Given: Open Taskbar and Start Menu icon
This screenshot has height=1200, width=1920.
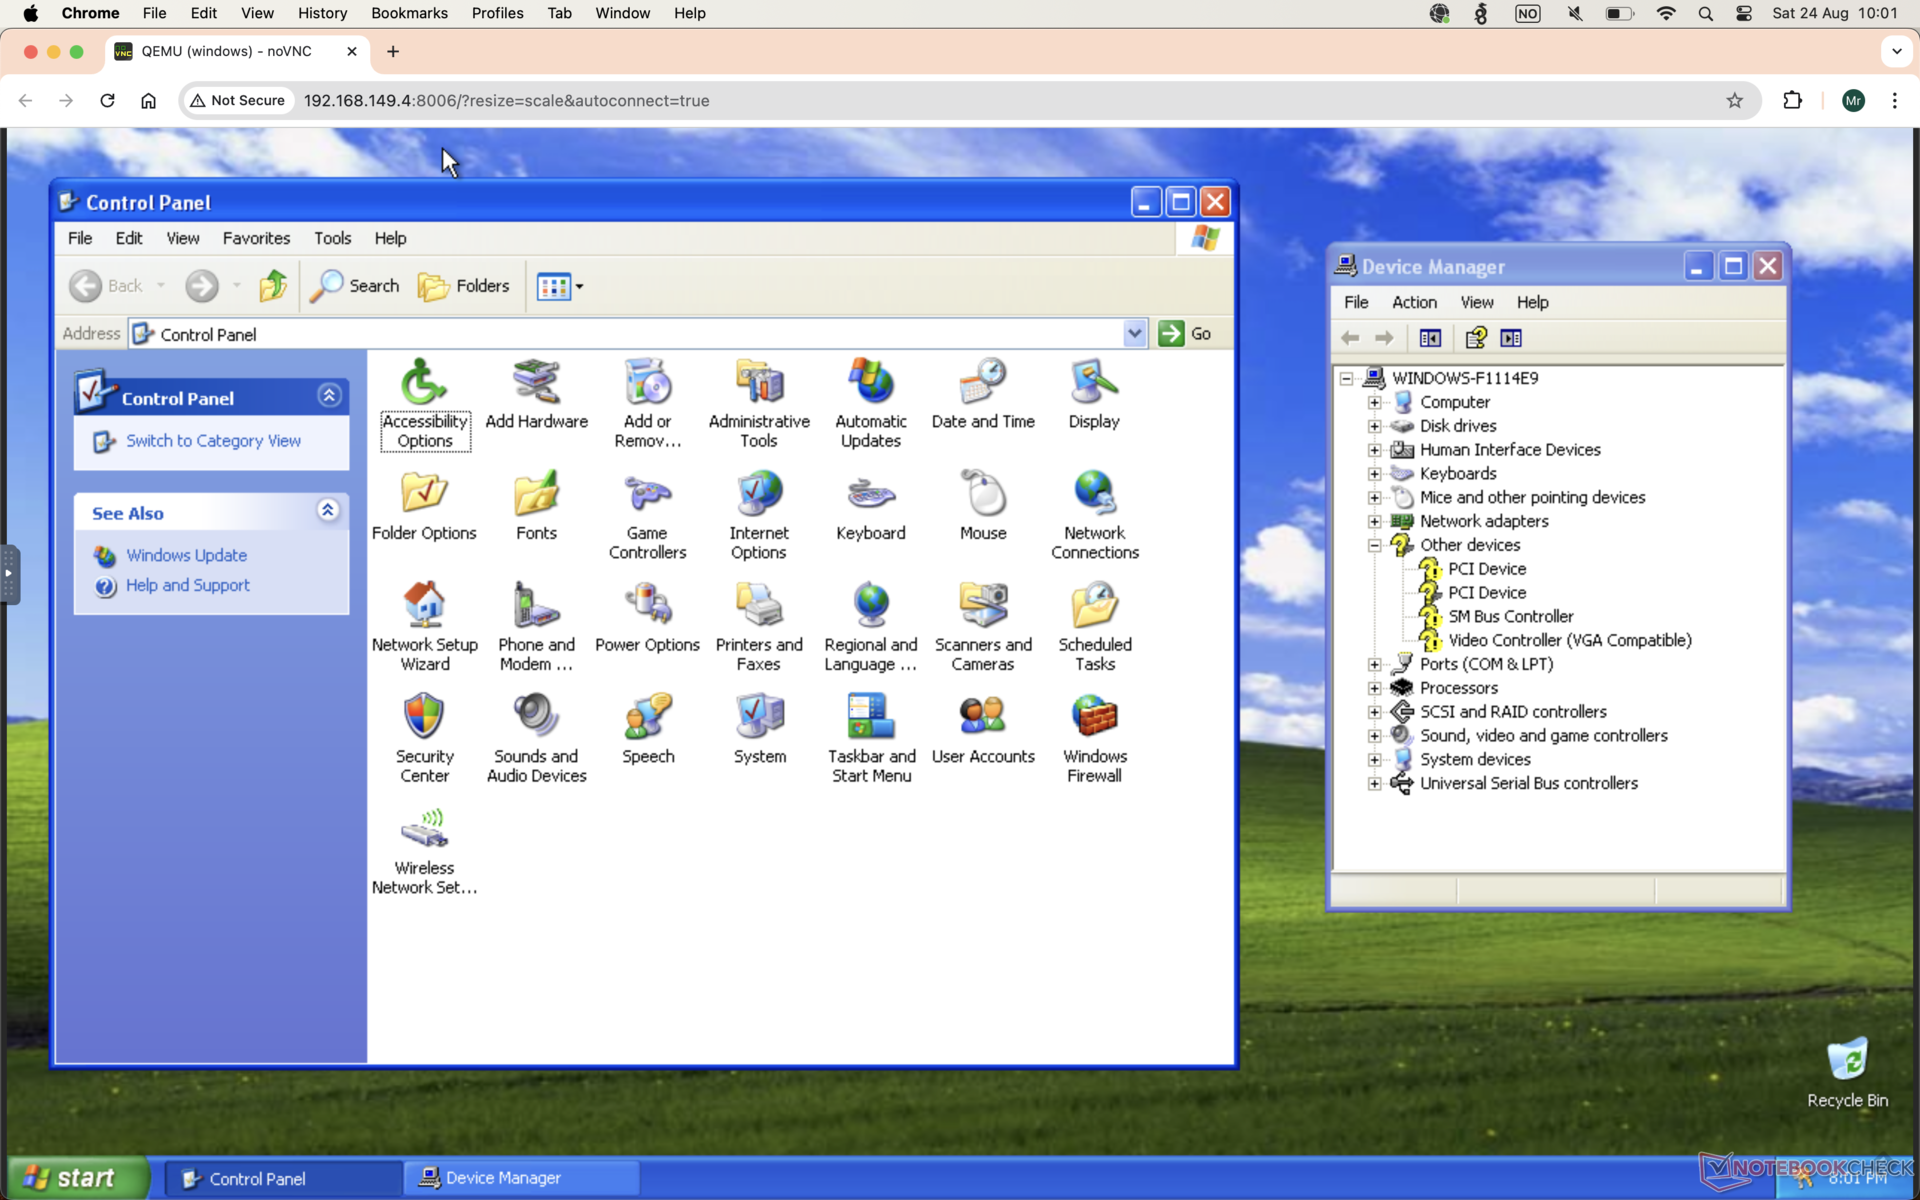Looking at the screenshot, I should 871,739.
